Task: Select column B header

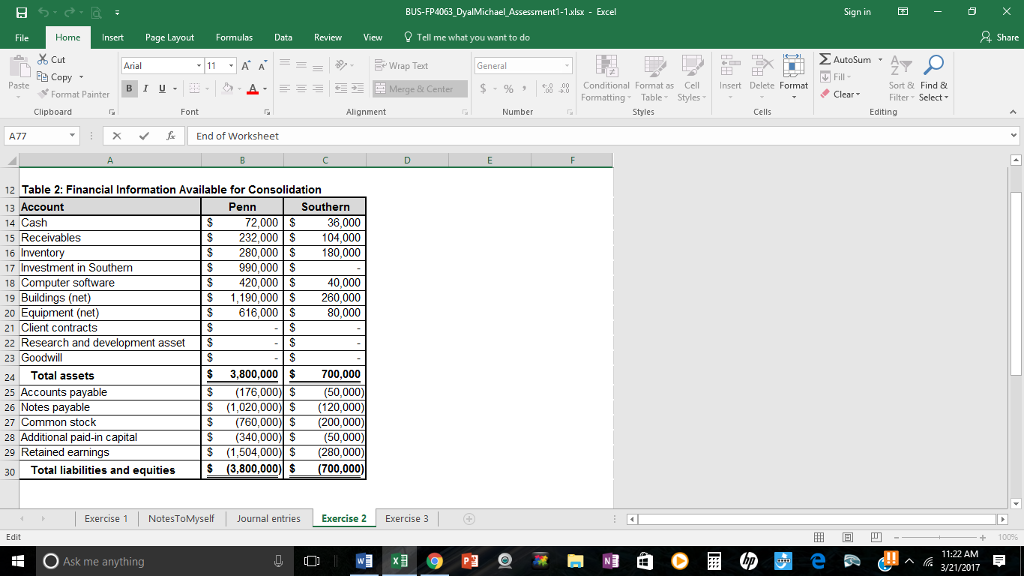Action: [x=242, y=160]
